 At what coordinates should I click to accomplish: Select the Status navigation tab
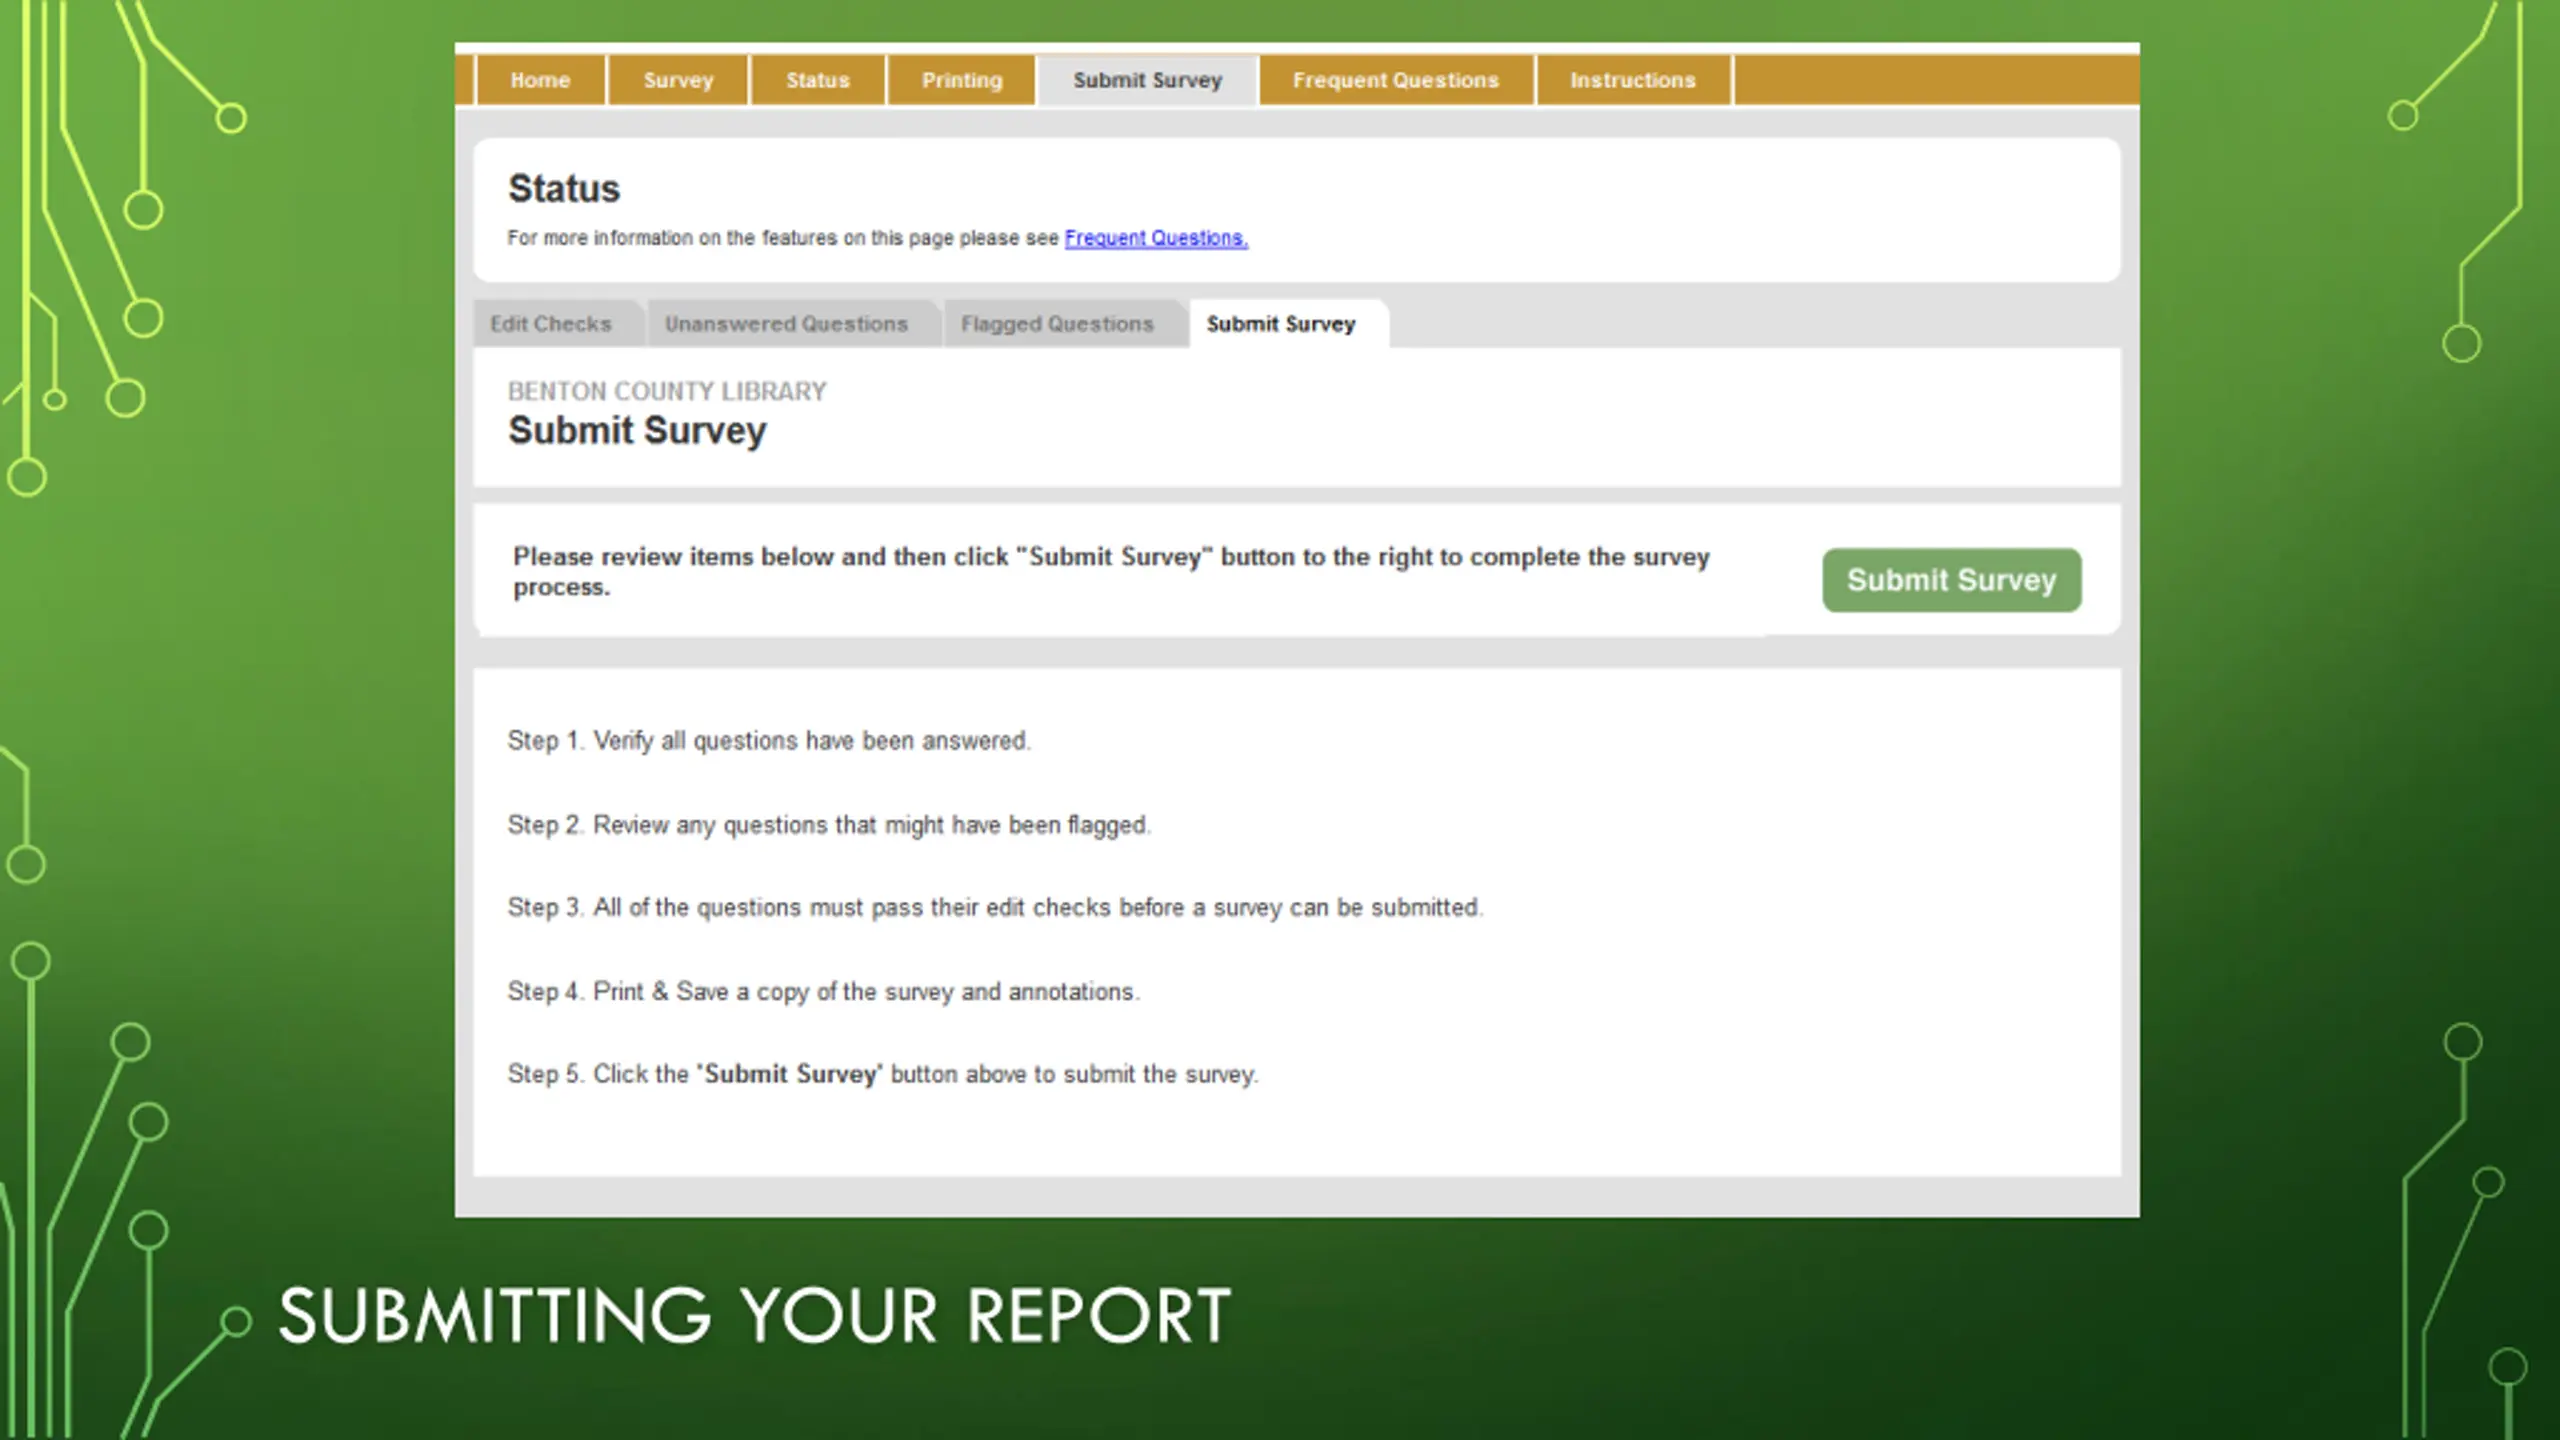click(x=817, y=80)
